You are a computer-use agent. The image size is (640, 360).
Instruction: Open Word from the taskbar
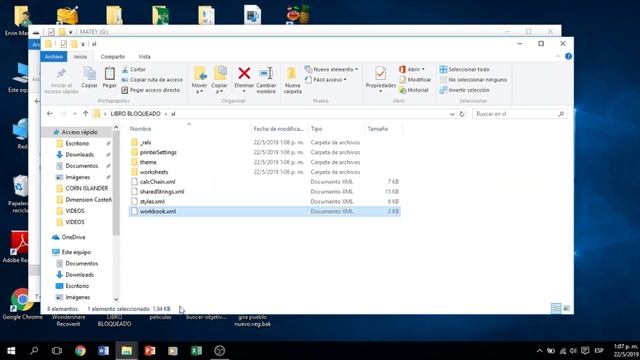103,351
